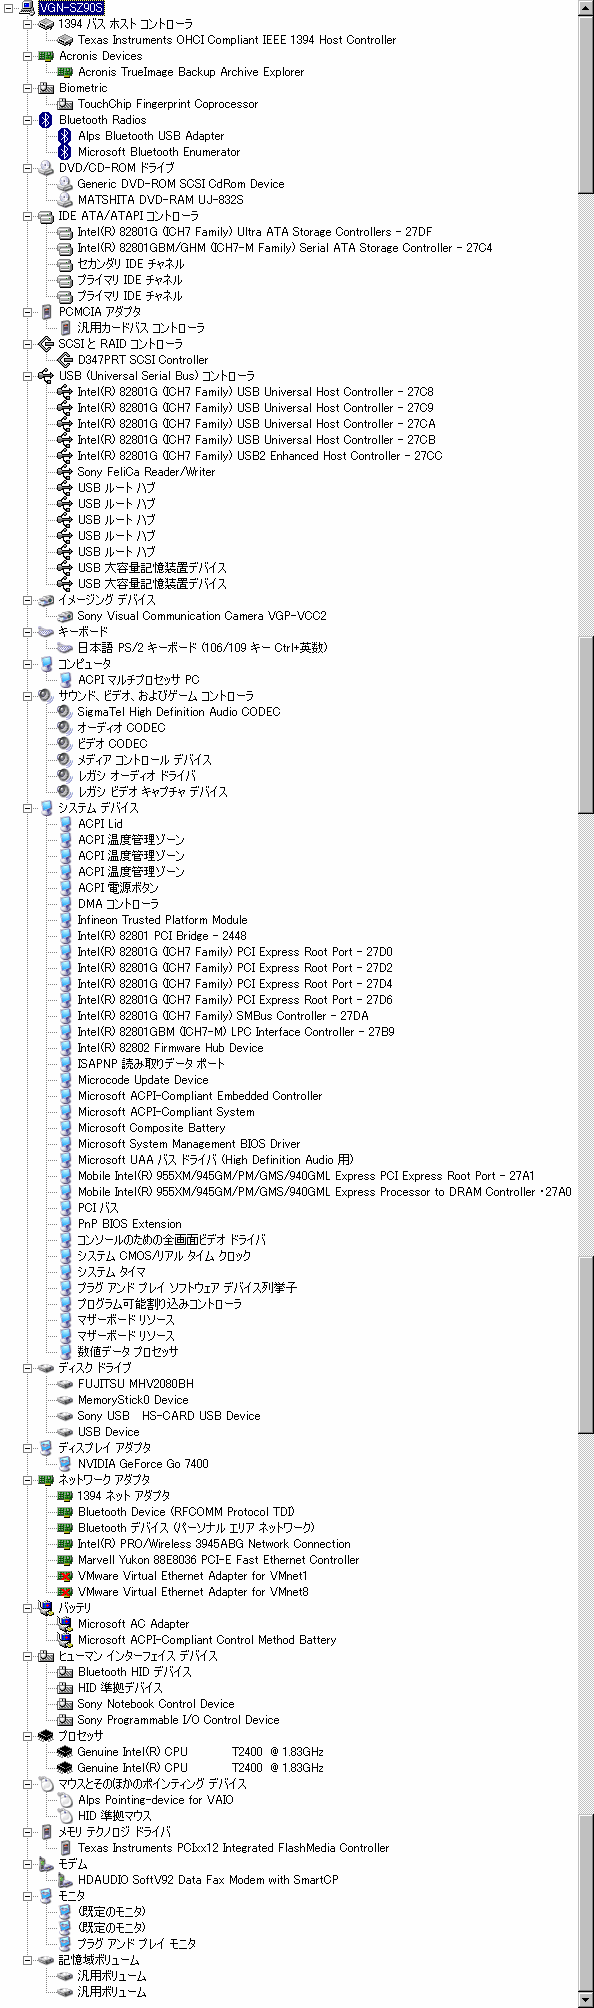Click the Bluetooth Radios category icon
594x2008 pixels.
pyautogui.click(x=45, y=120)
